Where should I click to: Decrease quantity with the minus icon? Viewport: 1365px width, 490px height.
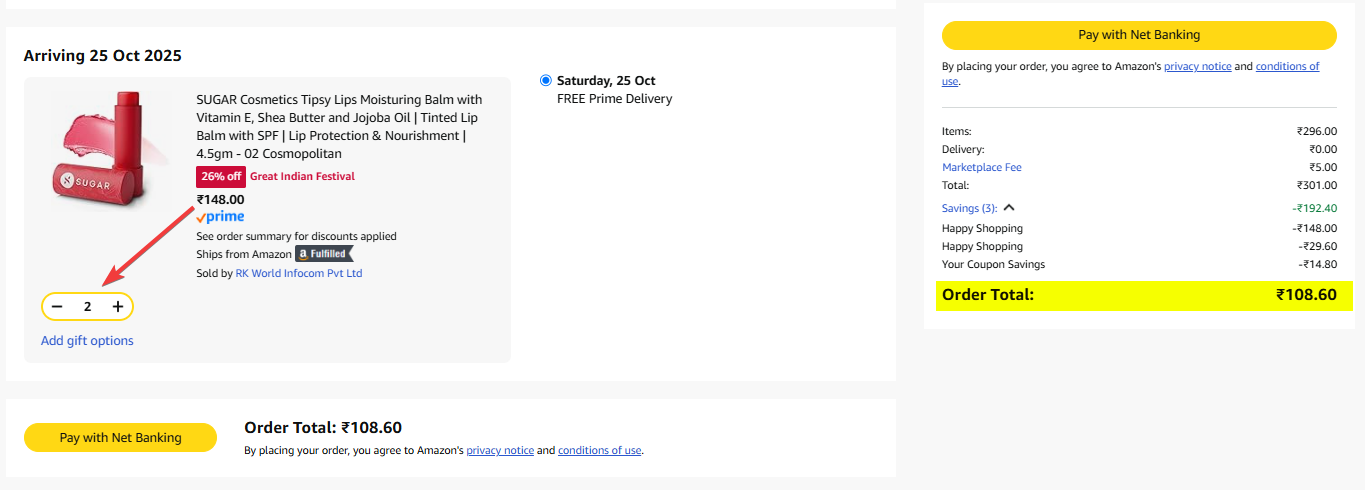[x=57, y=307]
